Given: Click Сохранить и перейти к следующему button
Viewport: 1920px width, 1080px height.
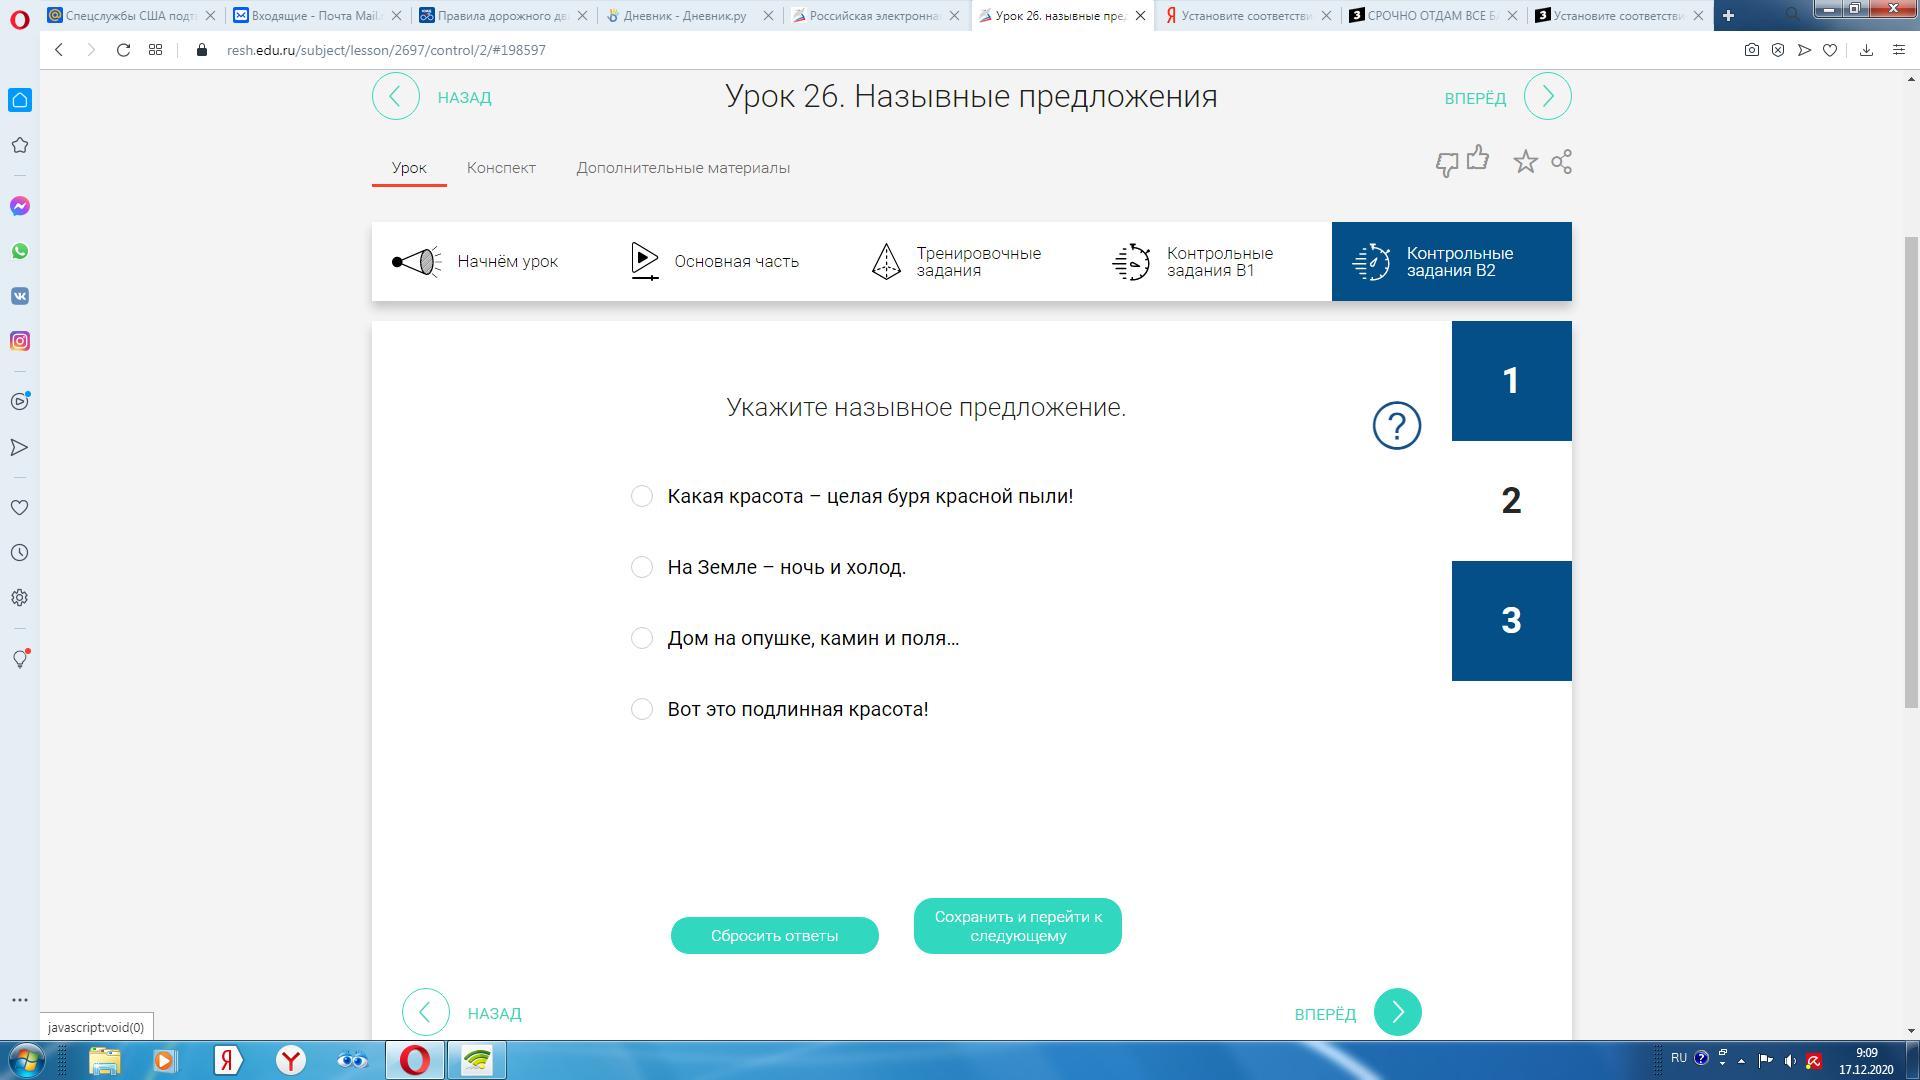Looking at the screenshot, I should click(x=1017, y=926).
